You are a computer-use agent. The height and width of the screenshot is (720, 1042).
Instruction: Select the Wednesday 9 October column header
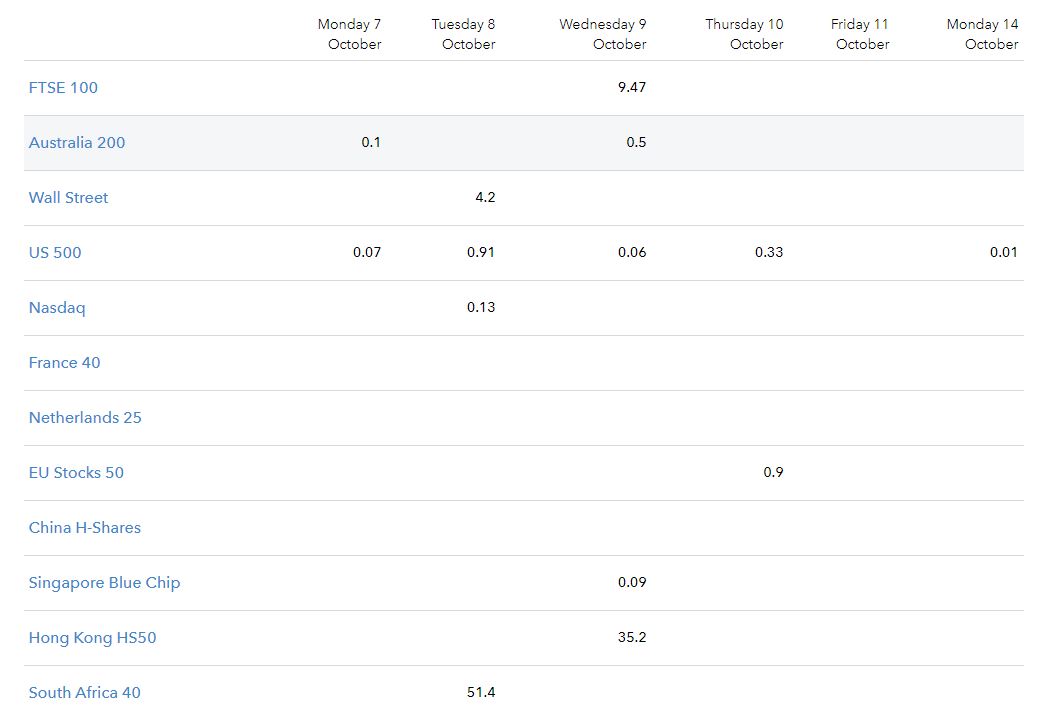(603, 34)
